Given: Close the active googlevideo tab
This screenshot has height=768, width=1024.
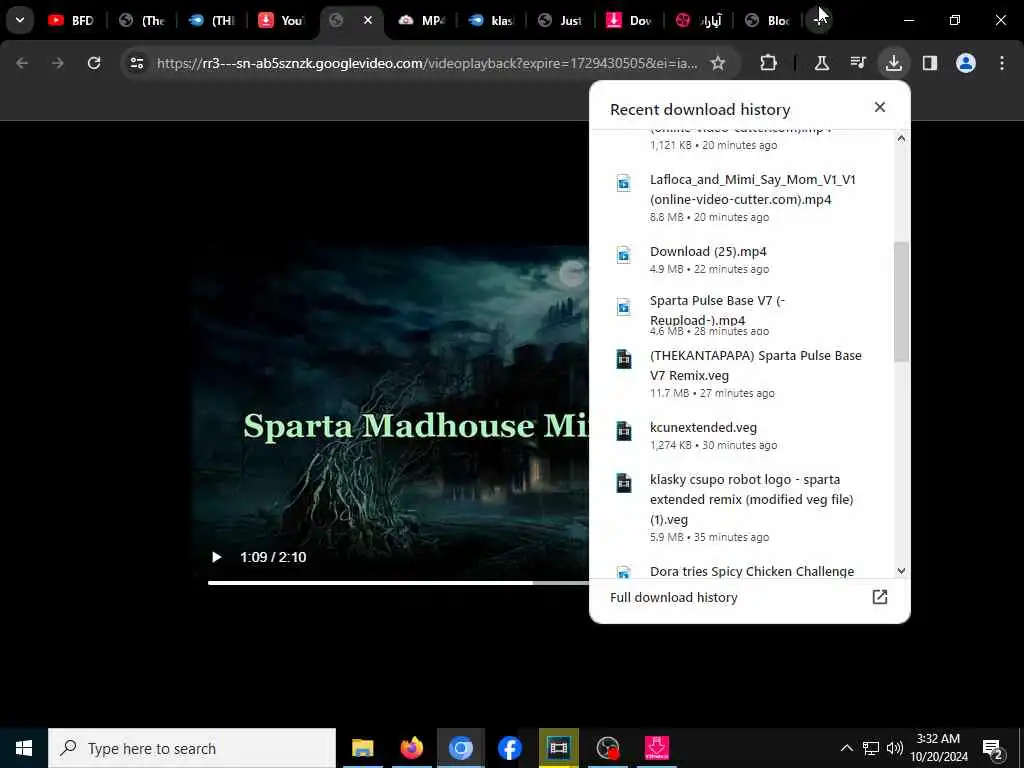Looking at the screenshot, I should (368, 20).
